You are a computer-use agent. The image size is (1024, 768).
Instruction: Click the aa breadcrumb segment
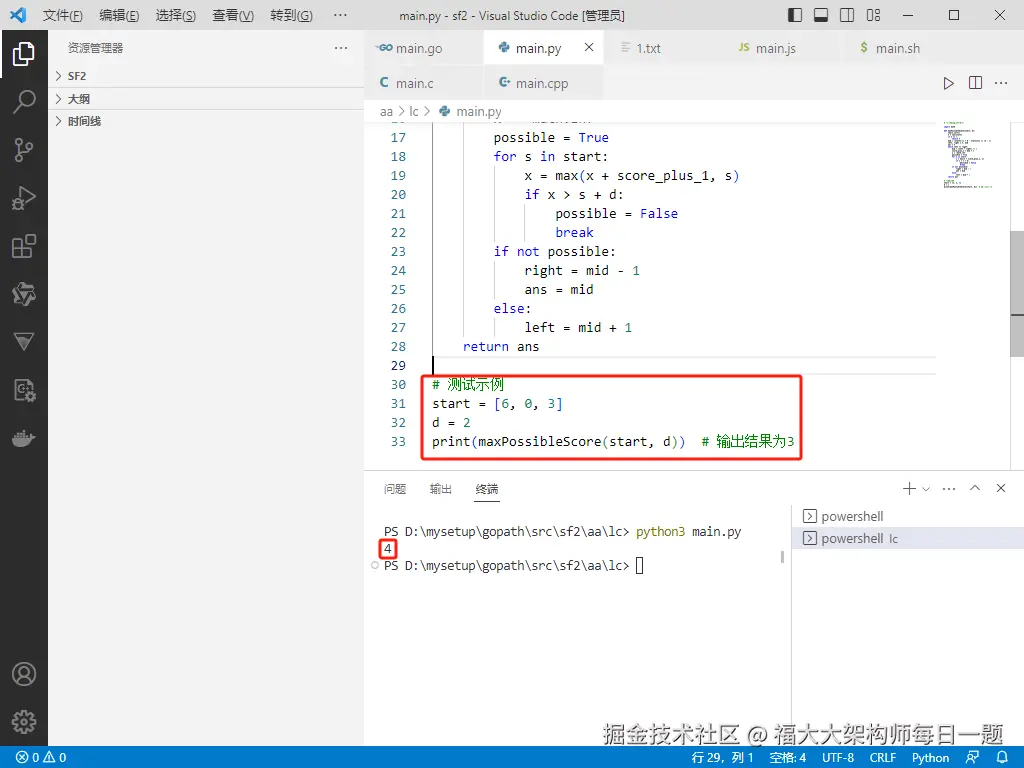[387, 112]
